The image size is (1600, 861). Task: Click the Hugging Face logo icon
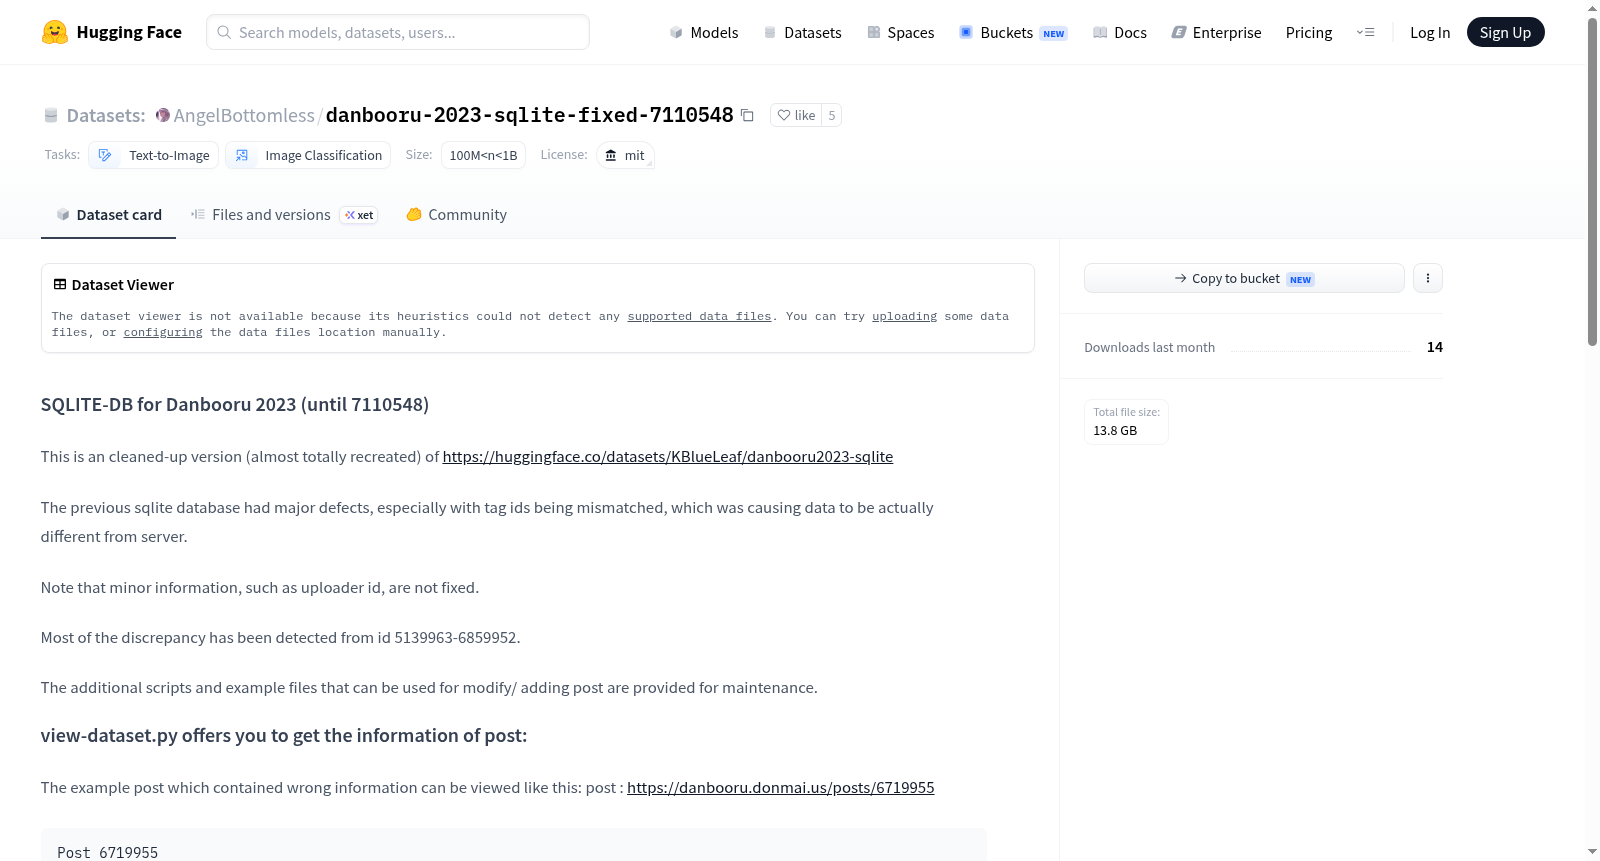[55, 32]
